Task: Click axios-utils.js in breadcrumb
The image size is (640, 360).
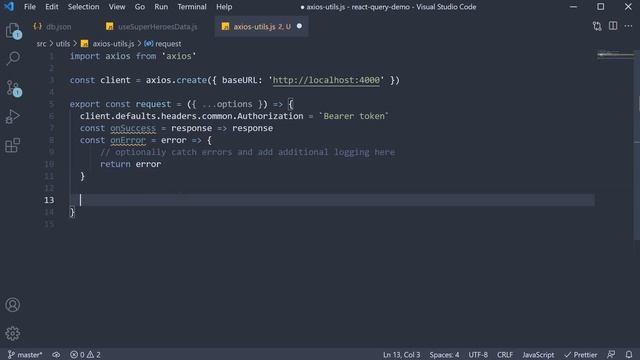Action: pos(113,44)
